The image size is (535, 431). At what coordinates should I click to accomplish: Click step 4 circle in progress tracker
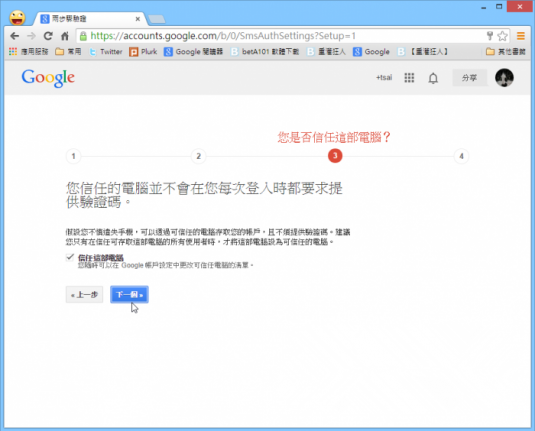pos(461,156)
